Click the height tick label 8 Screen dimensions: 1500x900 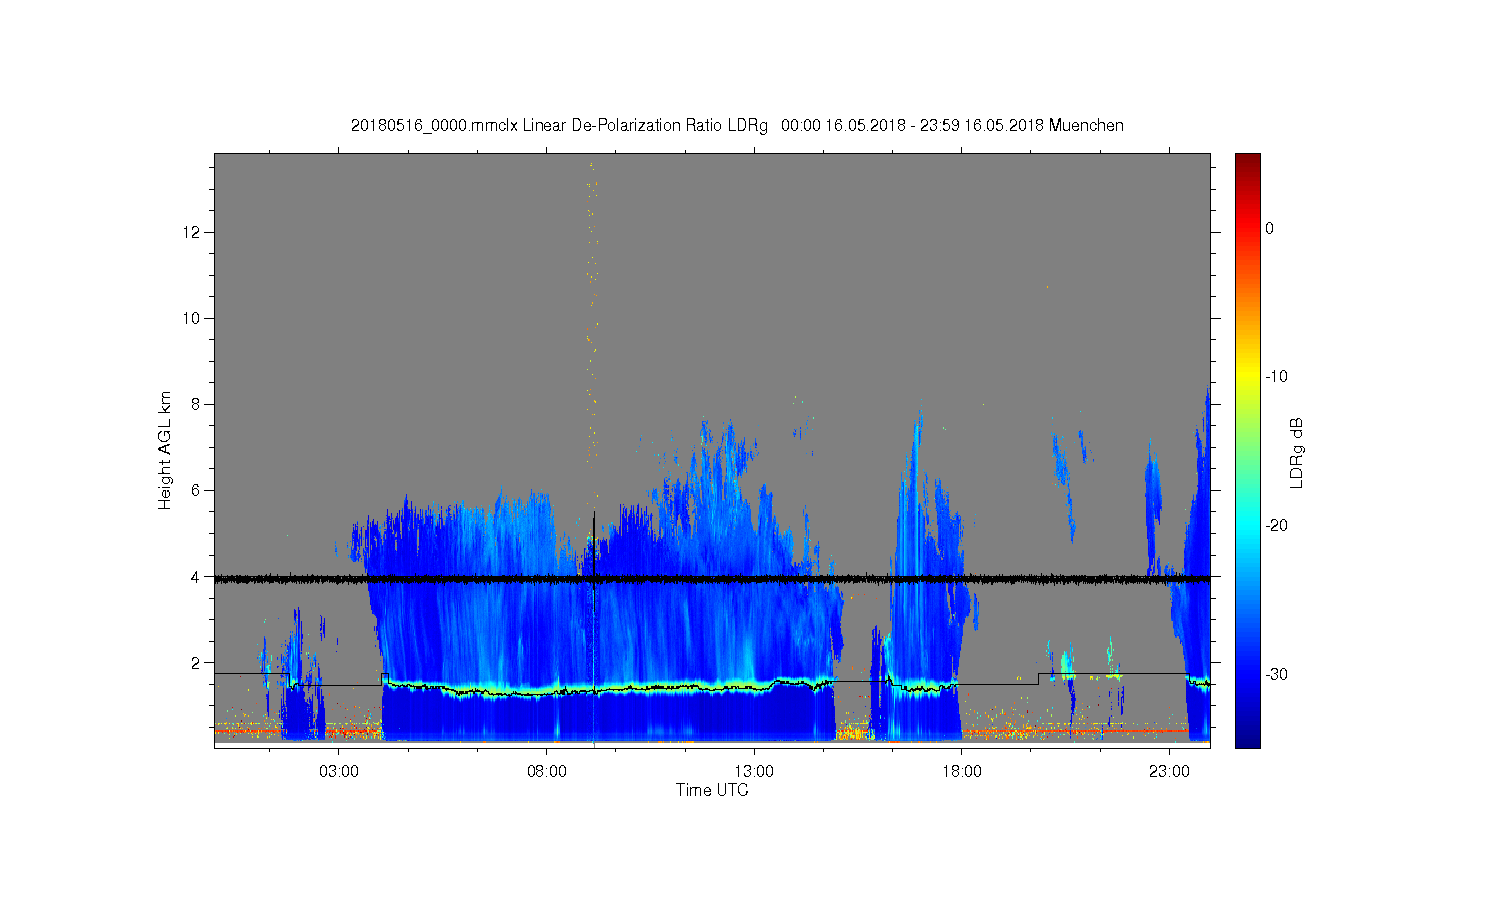coord(196,404)
